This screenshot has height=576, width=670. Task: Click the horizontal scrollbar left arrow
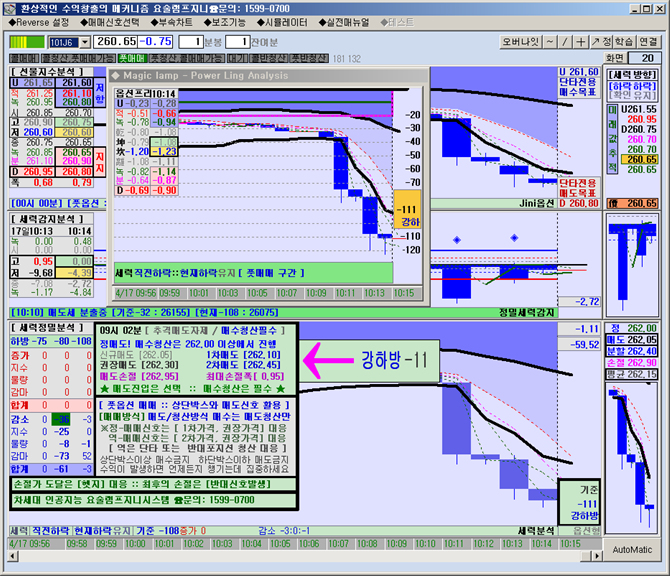click(x=13, y=555)
